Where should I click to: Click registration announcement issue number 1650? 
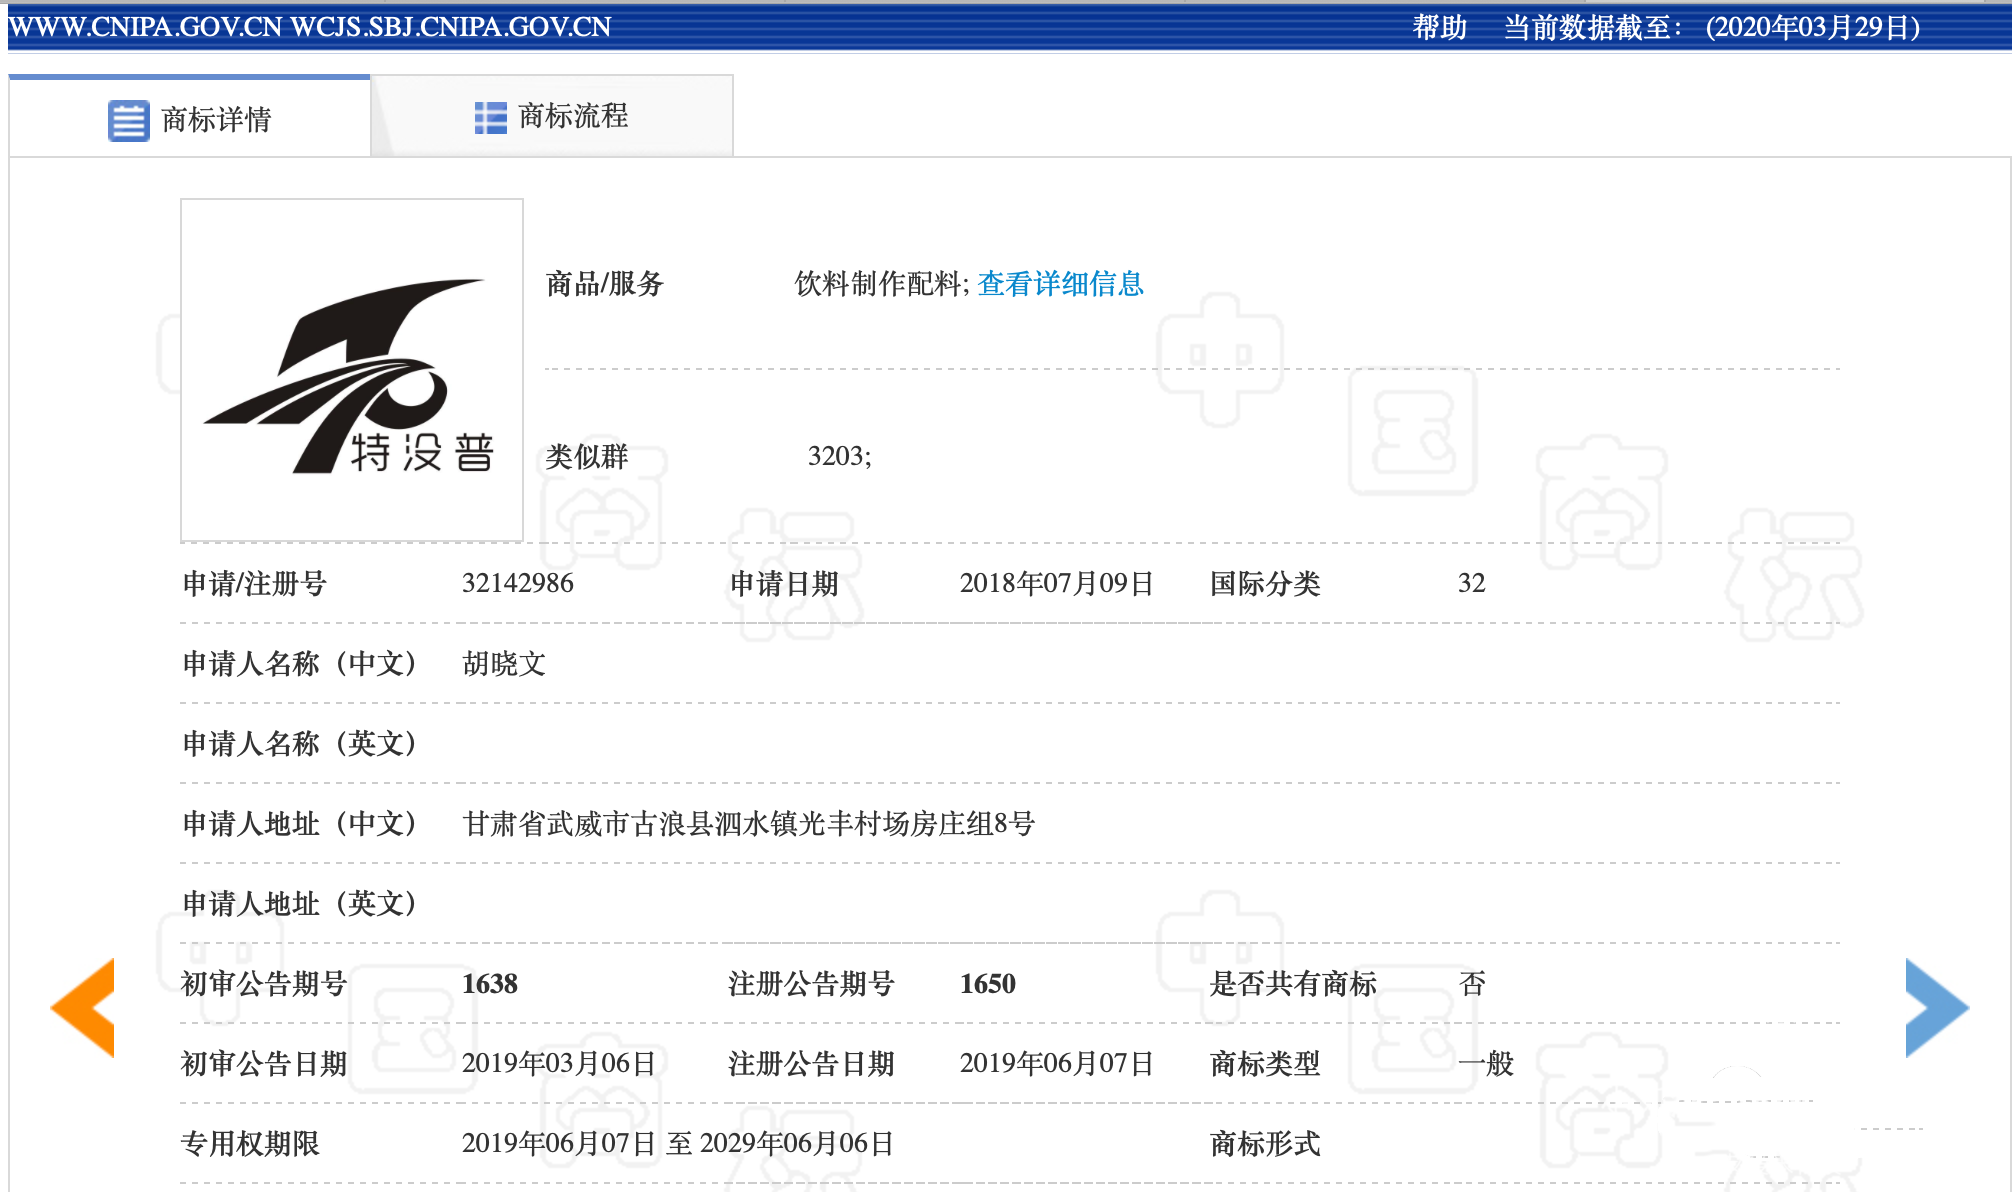tap(988, 984)
